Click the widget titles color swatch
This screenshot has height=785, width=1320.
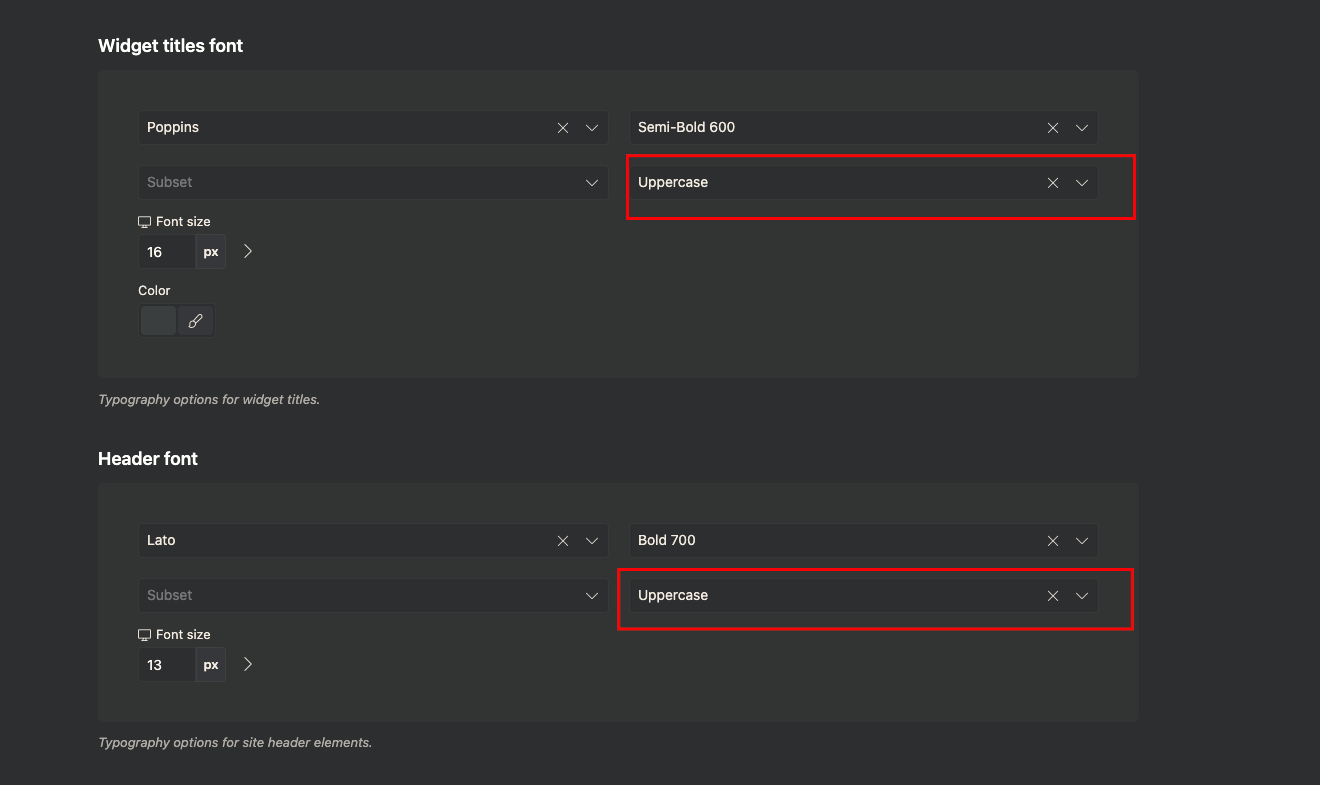coord(158,321)
